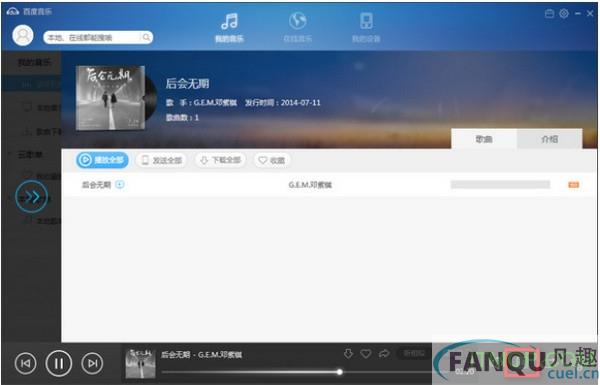Click Send All to device button

coord(161,160)
